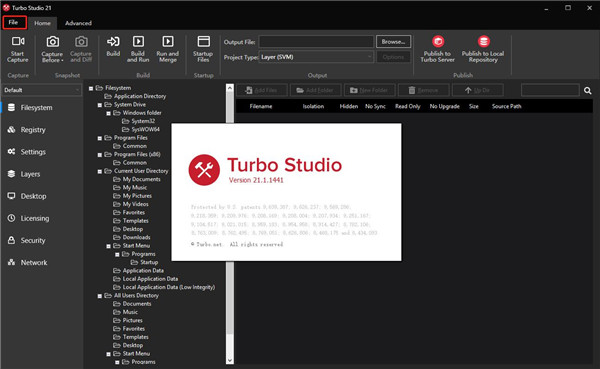The image size is (600, 369).
Task: Click the Up Dir button
Action: [478, 90]
